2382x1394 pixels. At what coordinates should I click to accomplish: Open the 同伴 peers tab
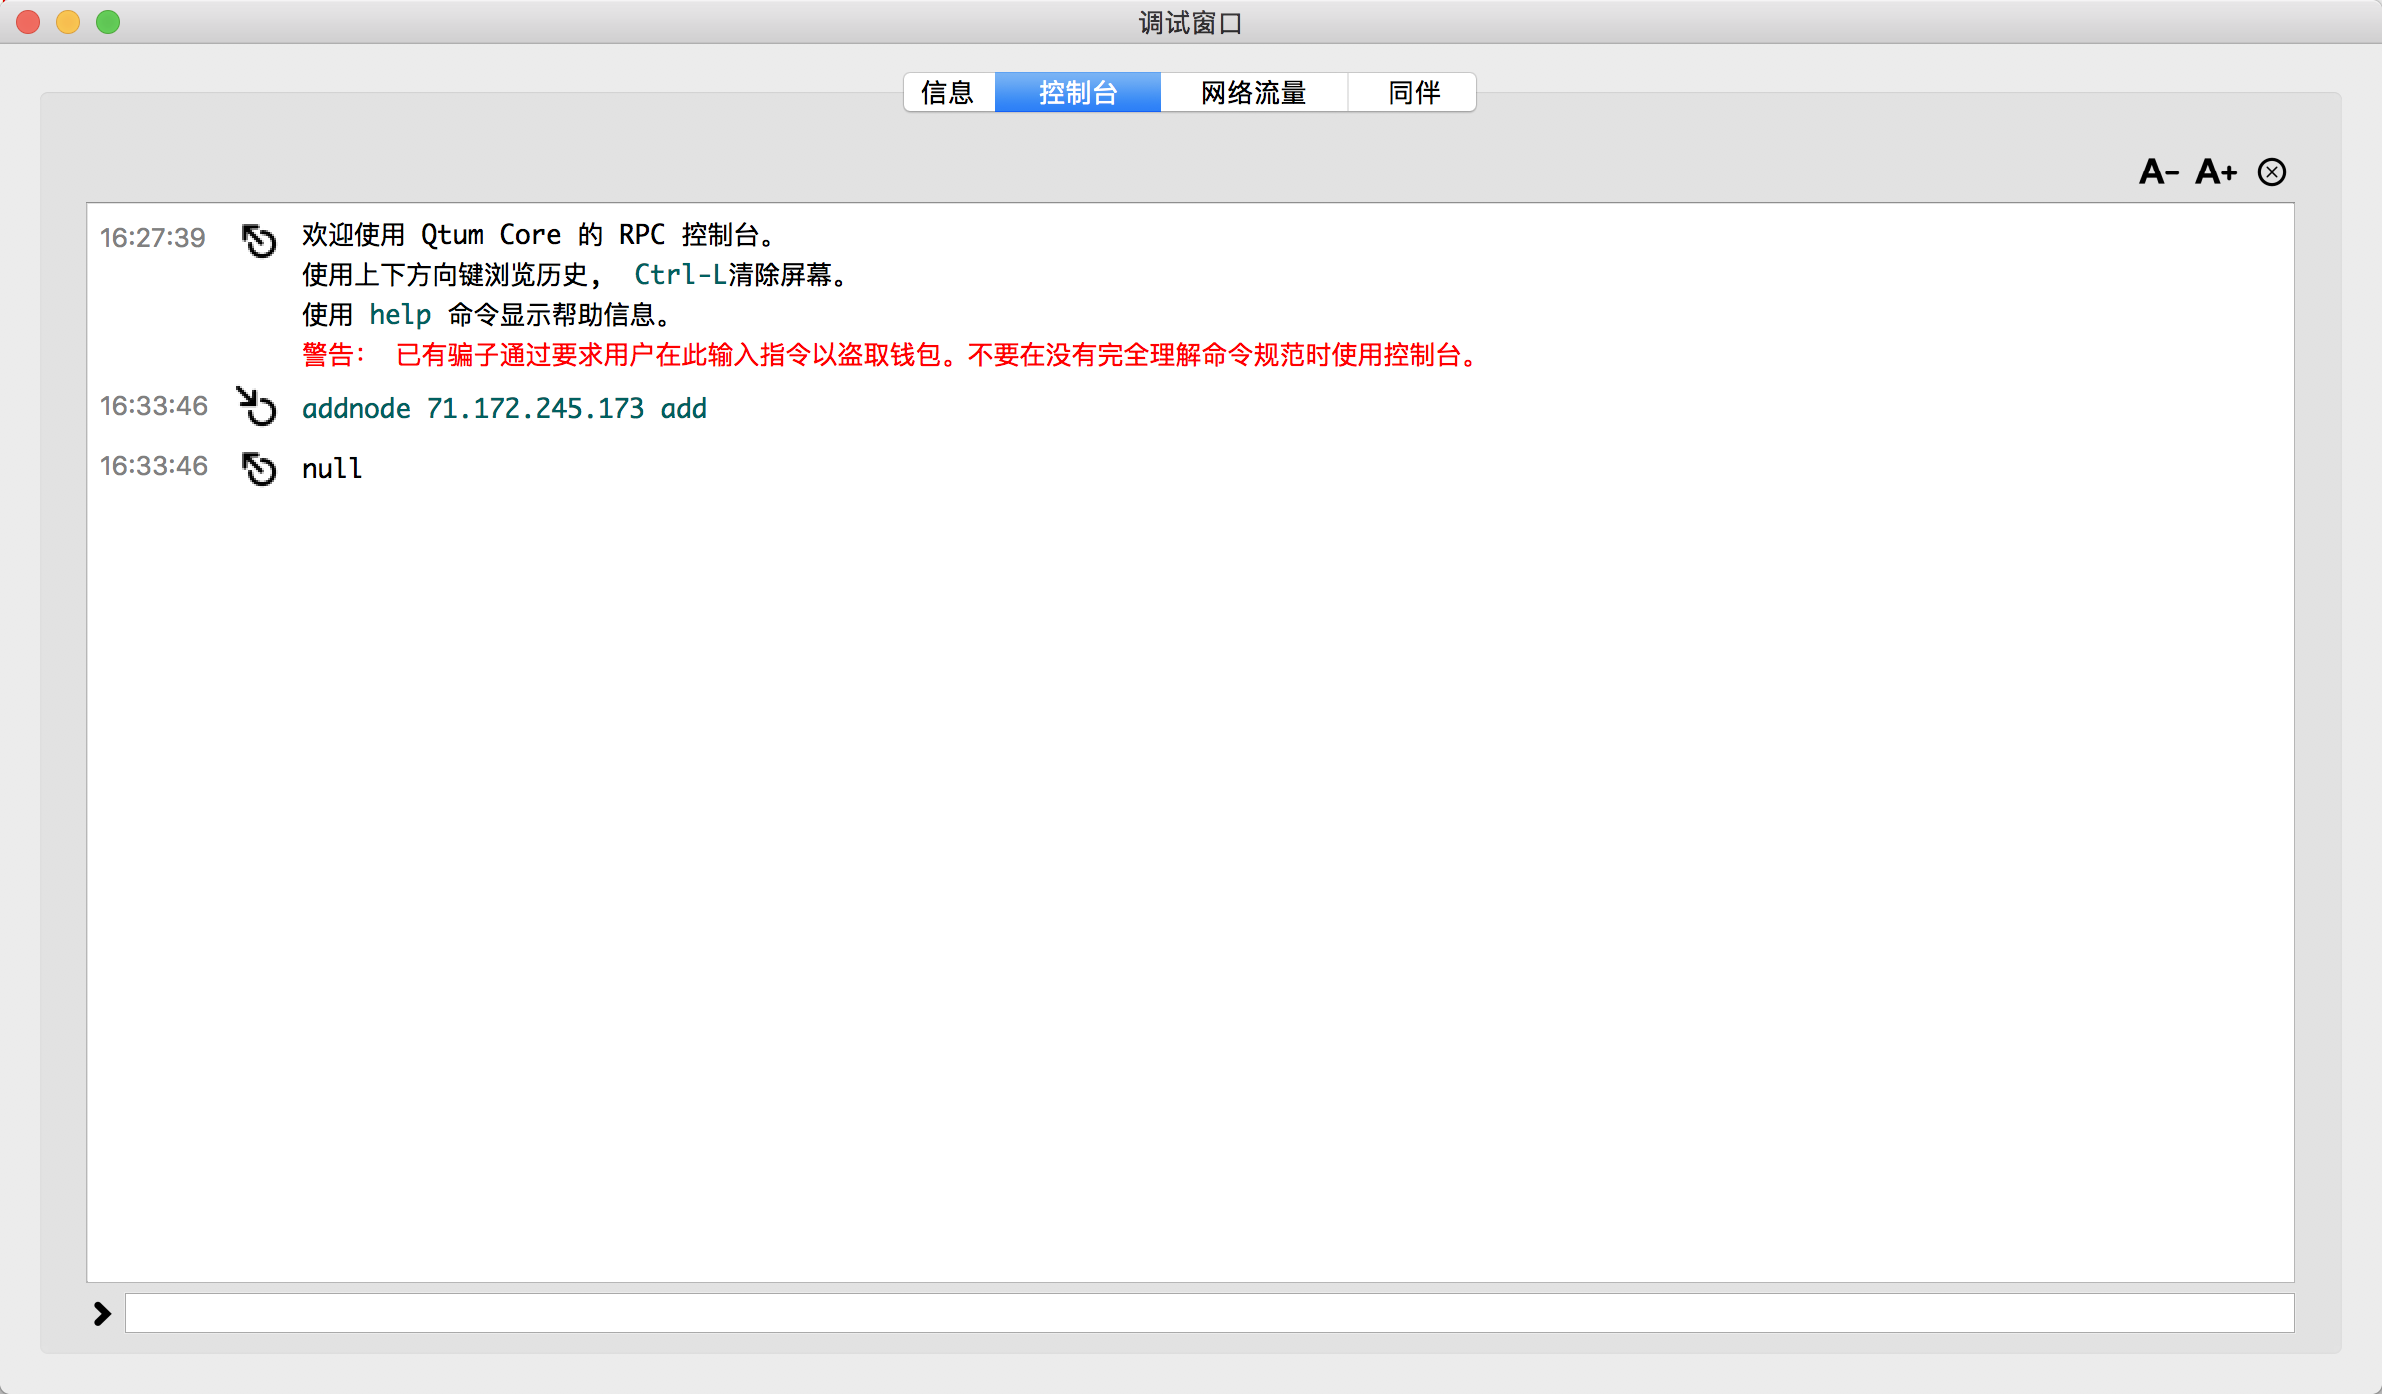pyautogui.click(x=1413, y=92)
